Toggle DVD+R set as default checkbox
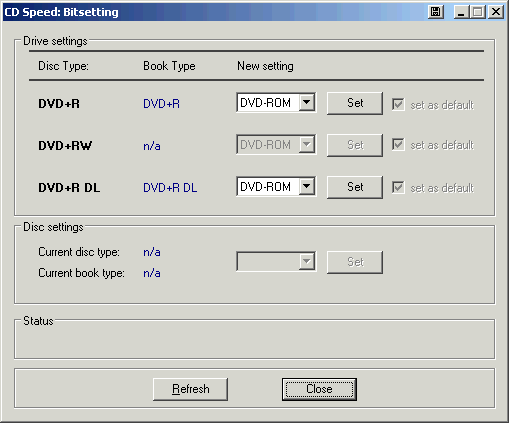The image size is (509, 423). point(398,104)
